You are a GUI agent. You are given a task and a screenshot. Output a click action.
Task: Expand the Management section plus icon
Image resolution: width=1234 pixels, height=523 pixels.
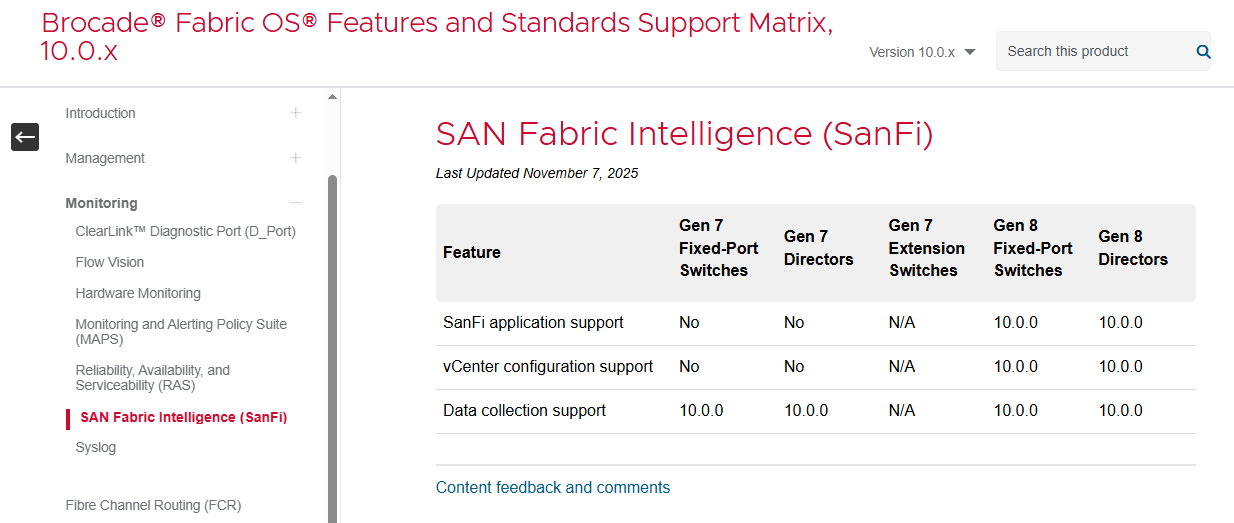296,158
